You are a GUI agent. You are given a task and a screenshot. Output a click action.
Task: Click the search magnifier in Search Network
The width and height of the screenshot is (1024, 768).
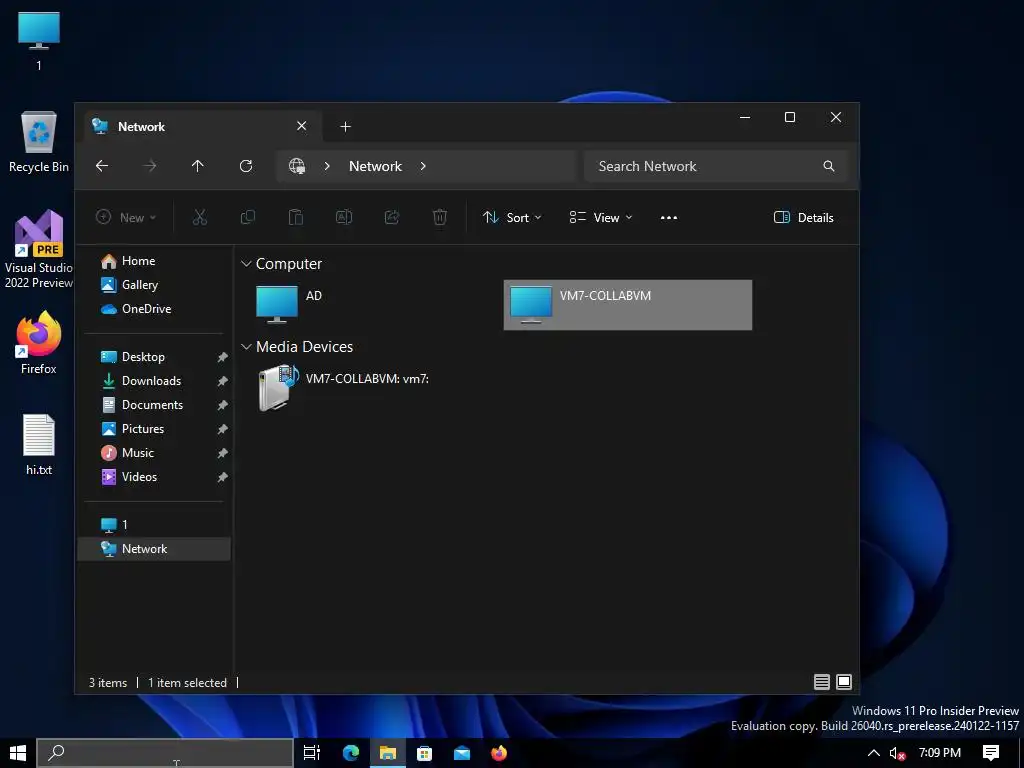coord(829,166)
